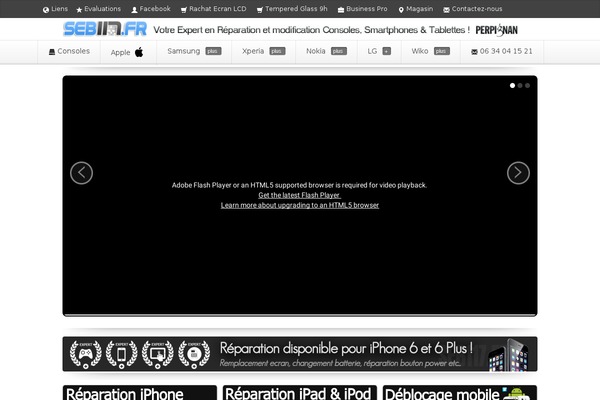
Task: Open the iPhone 6 repair banner
Action: (300, 354)
